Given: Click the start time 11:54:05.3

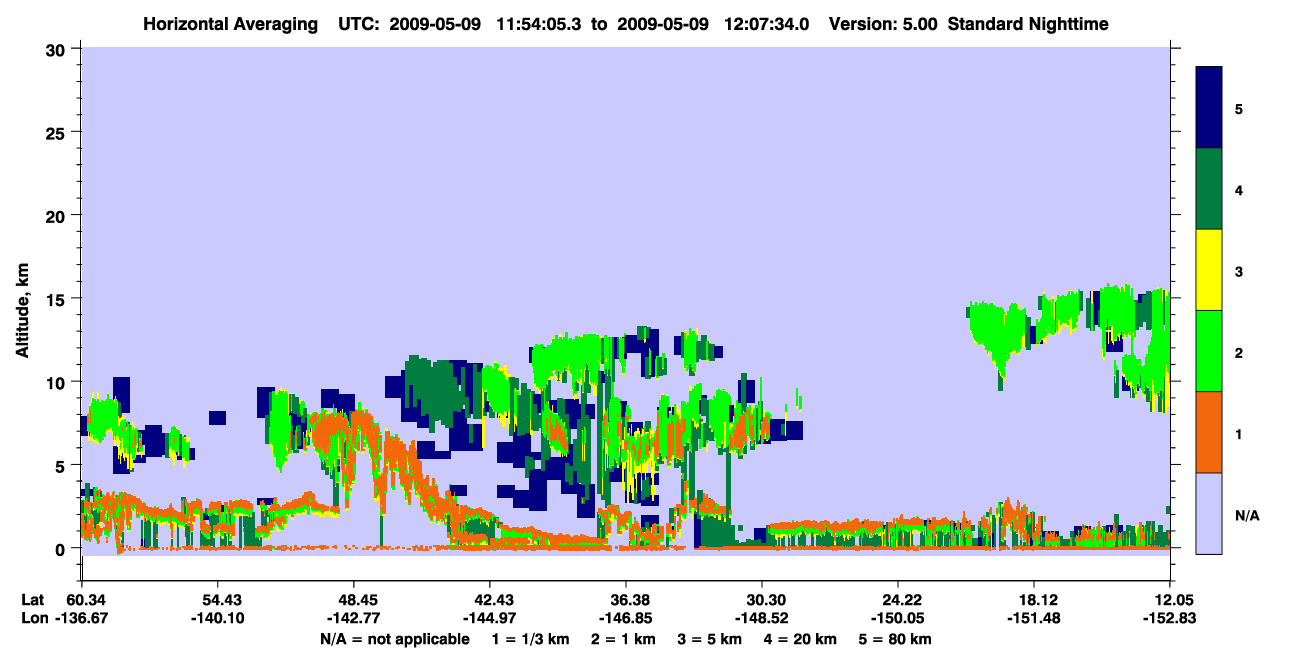Looking at the screenshot, I should 541,23.
